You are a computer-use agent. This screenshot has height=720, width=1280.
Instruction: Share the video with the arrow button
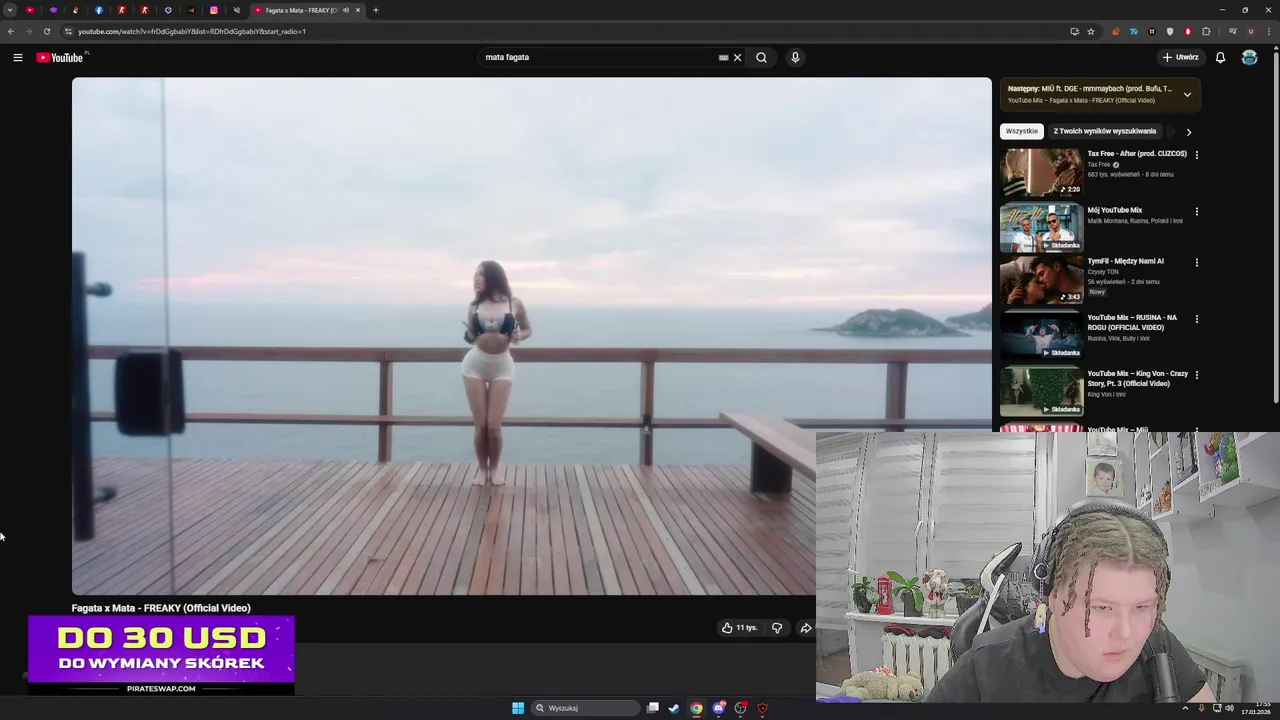click(x=805, y=628)
